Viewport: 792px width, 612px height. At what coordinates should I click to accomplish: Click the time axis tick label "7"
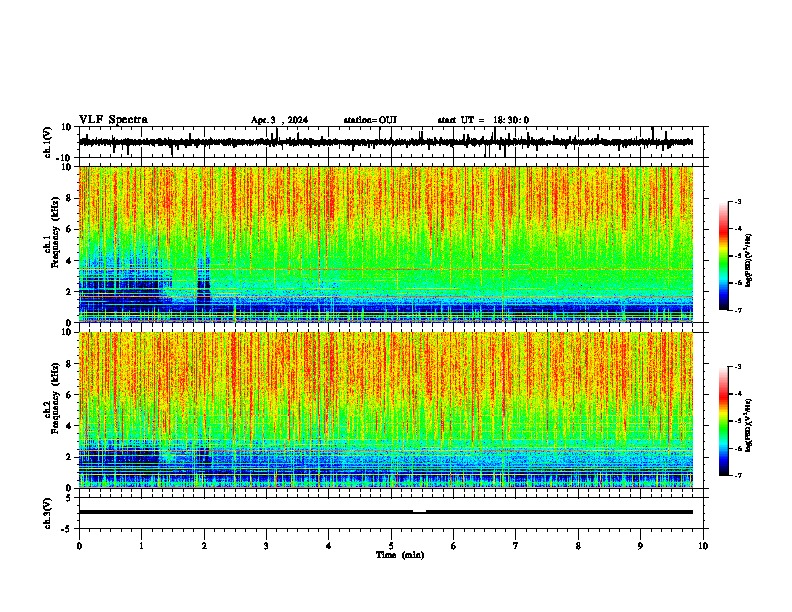click(516, 546)
